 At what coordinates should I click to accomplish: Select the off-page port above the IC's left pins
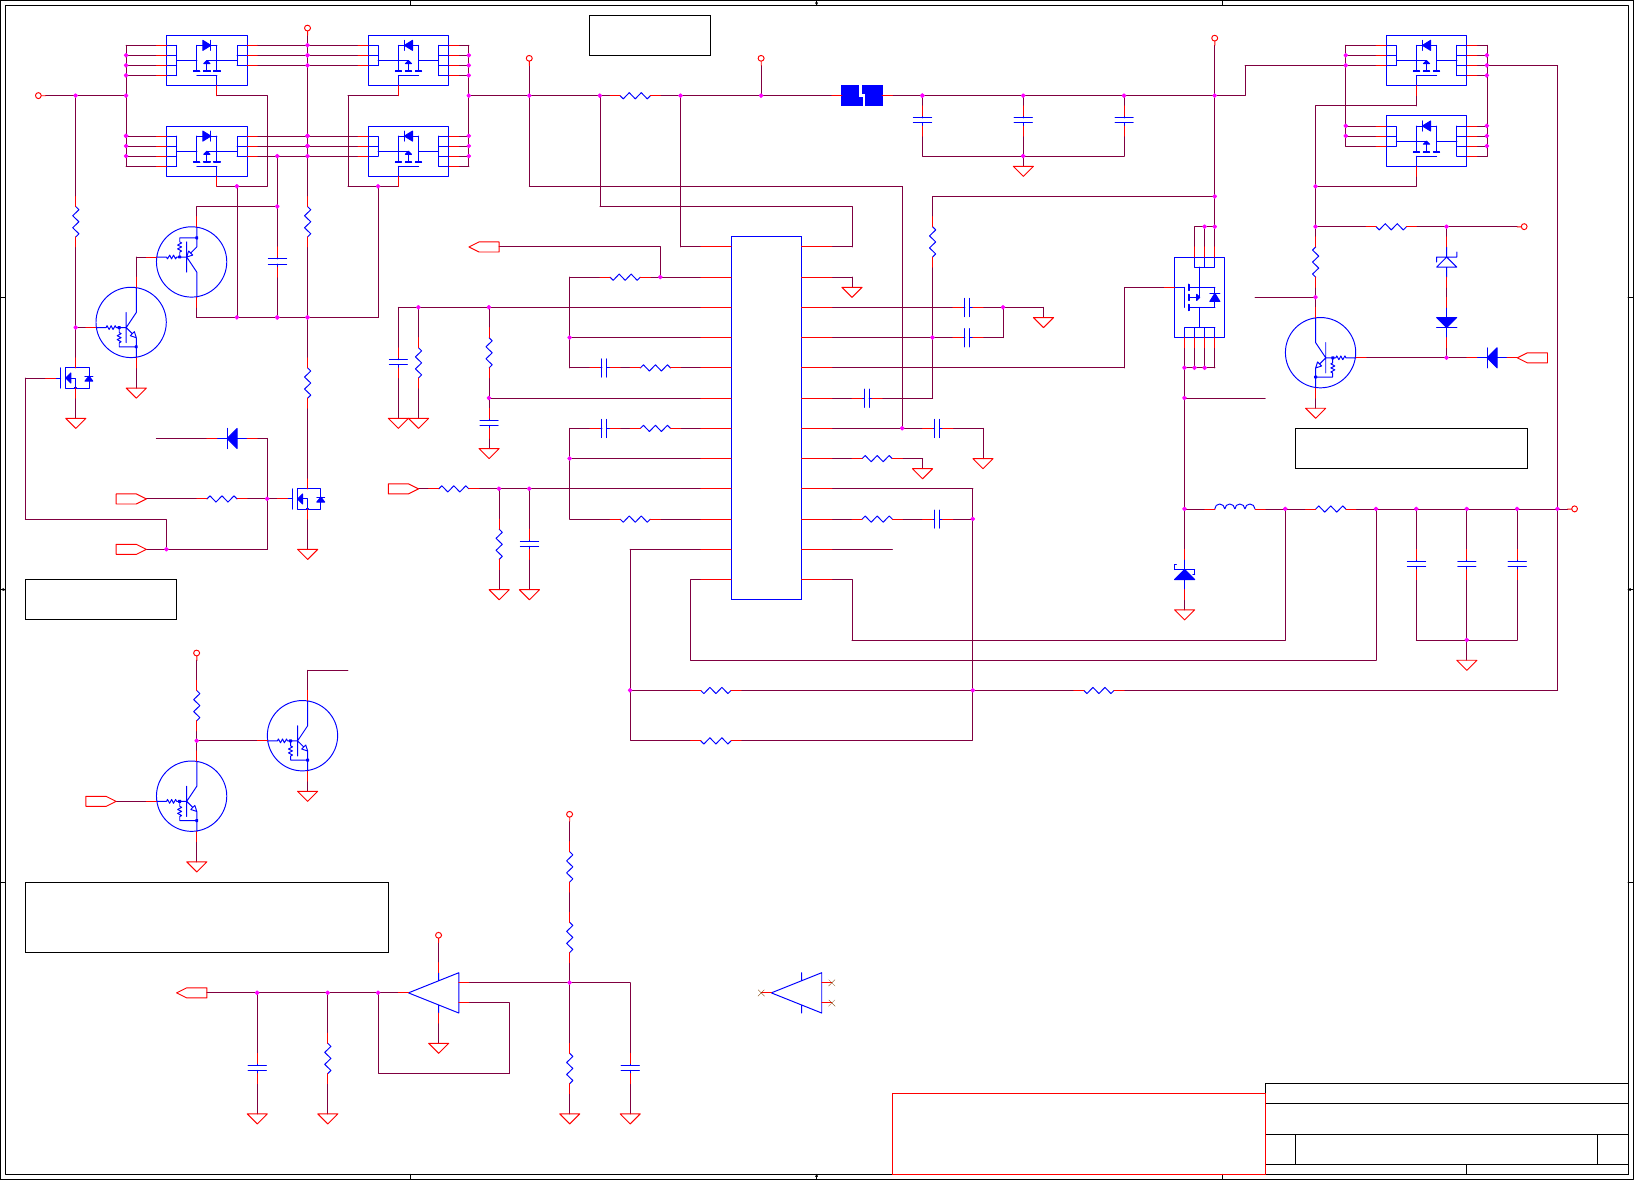[484, 246]
